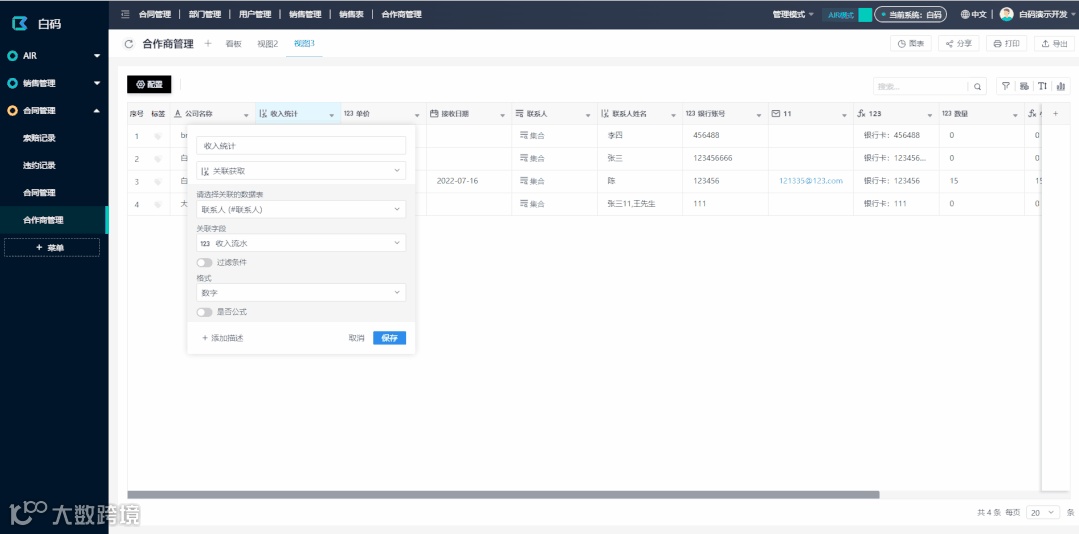Open 违约记录 in the sidebar
Viewport: 1079px width, 534px height.
click(39, 165)
